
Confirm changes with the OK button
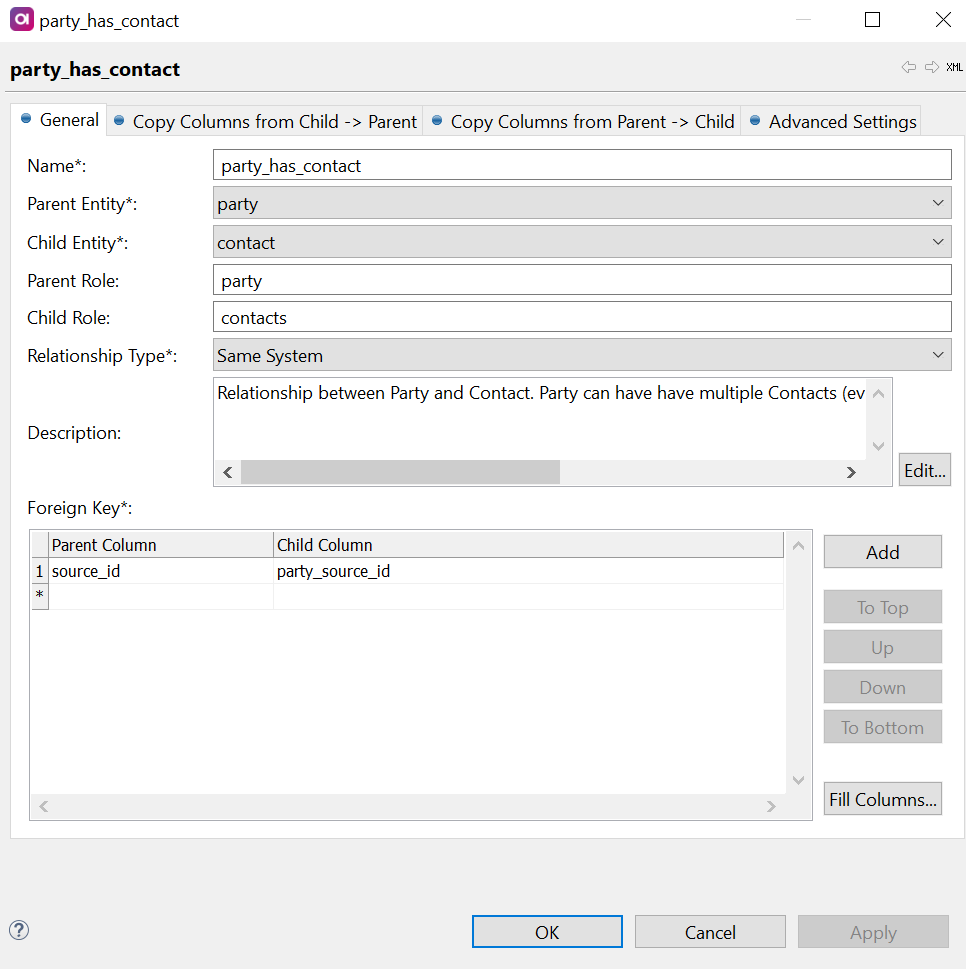click(547, 931)
